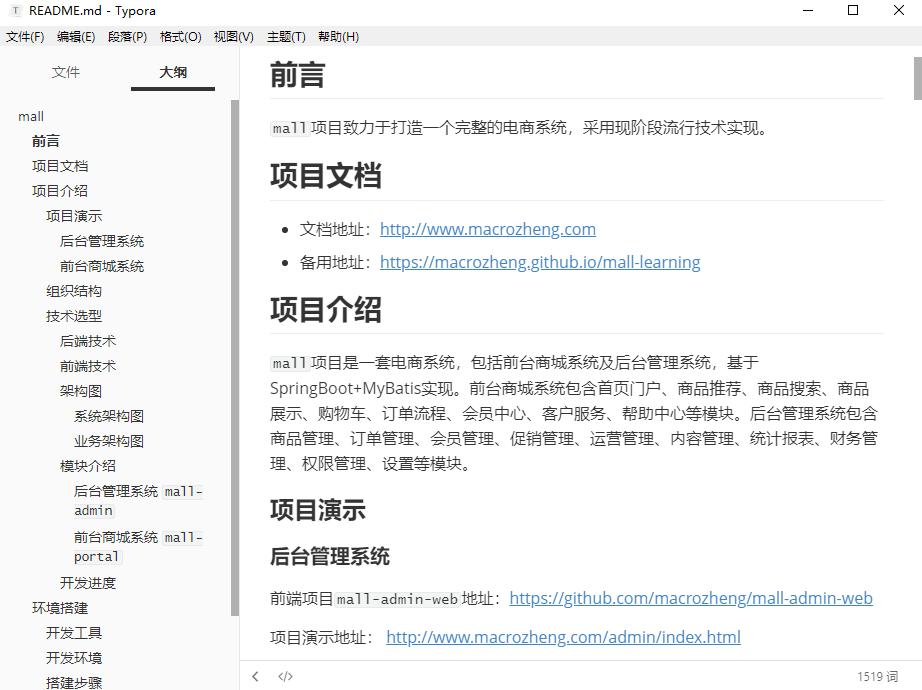
Task: Select 前台商城系统 under 项目演示 in outline
Action: pyautogui.click(x=102, y=266)
